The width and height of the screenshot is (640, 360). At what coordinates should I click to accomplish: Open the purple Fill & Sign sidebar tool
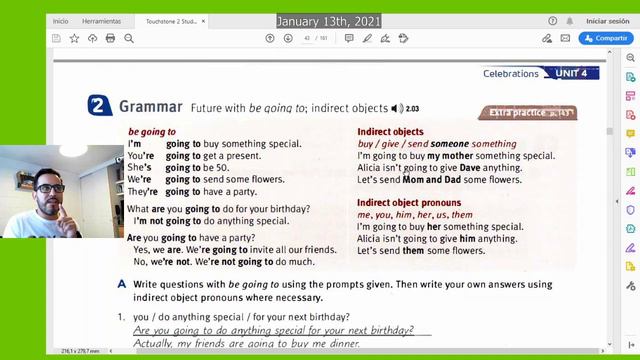click(x=631, y=248)
